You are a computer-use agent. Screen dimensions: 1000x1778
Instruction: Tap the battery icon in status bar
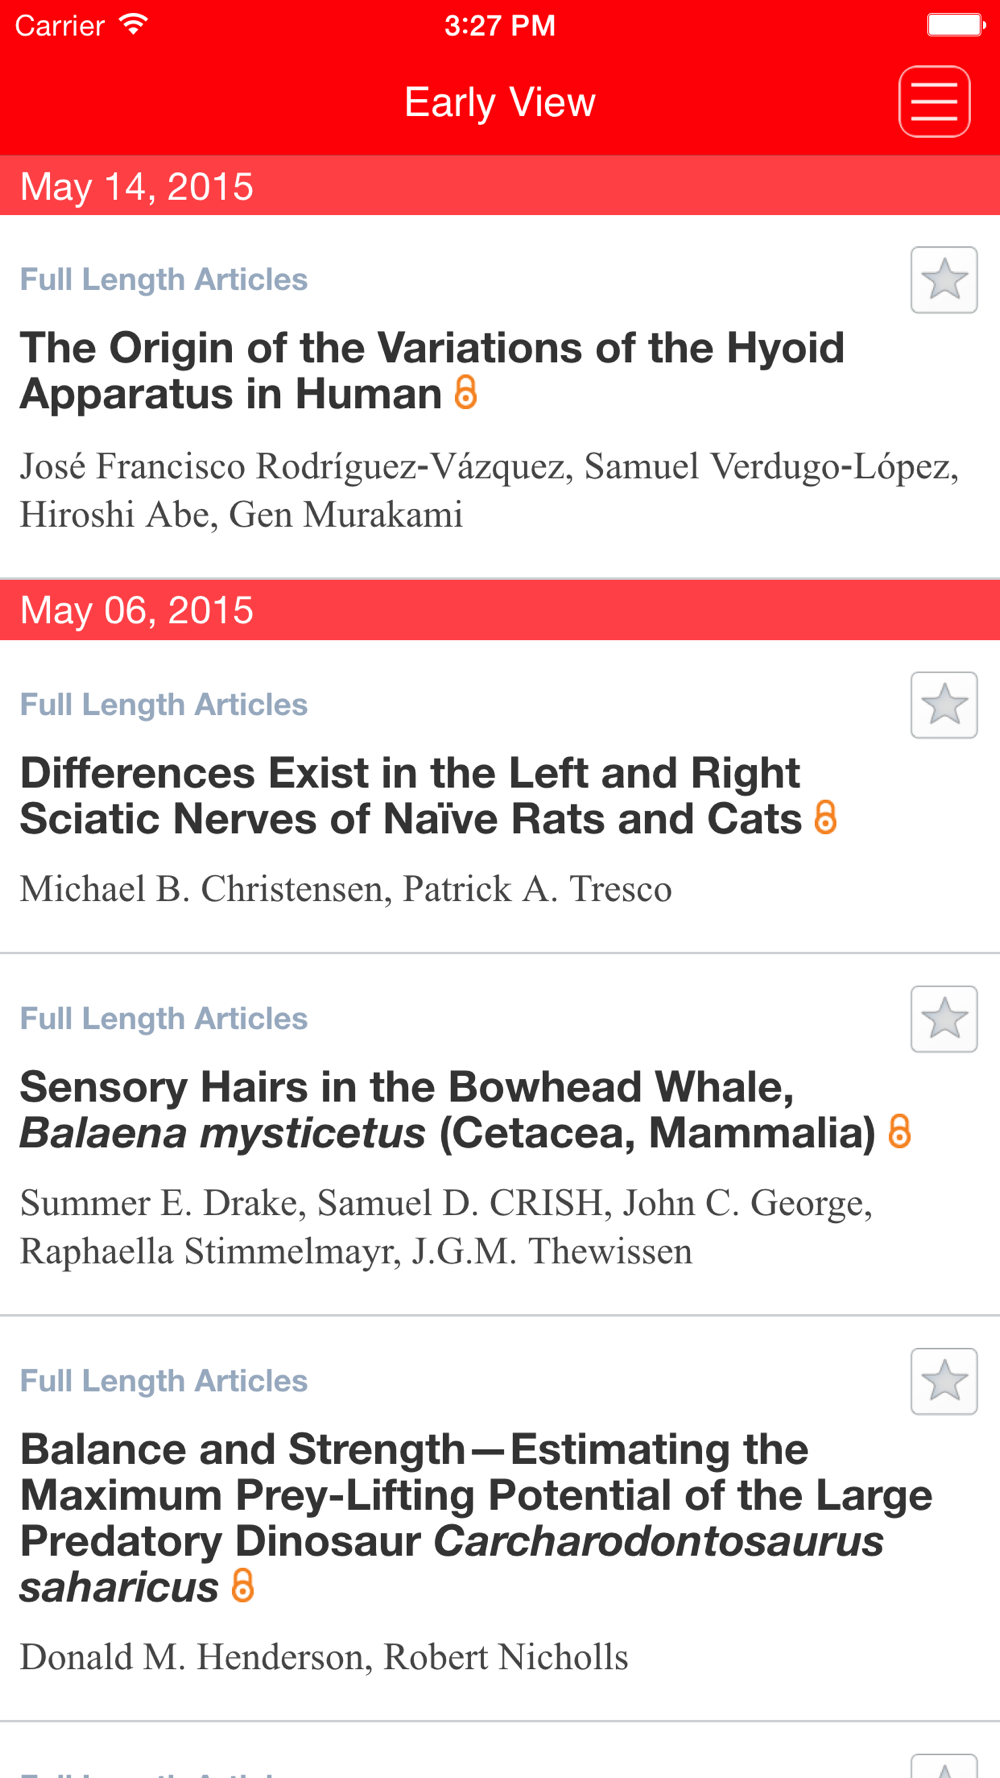pos(955,25)
